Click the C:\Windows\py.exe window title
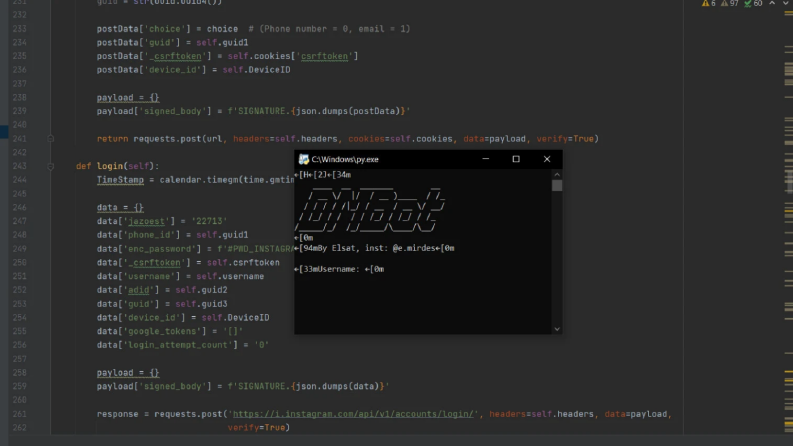Screen dimensions: 793x446 point(345,159)
